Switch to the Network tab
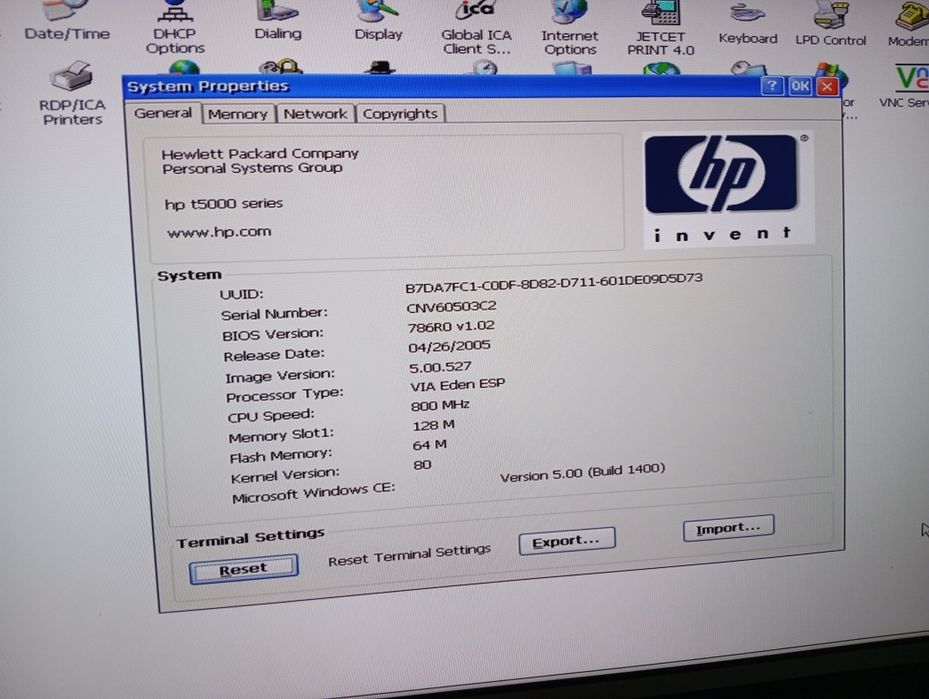The width and height of the screenshot is (929, 699). [315, 114]
